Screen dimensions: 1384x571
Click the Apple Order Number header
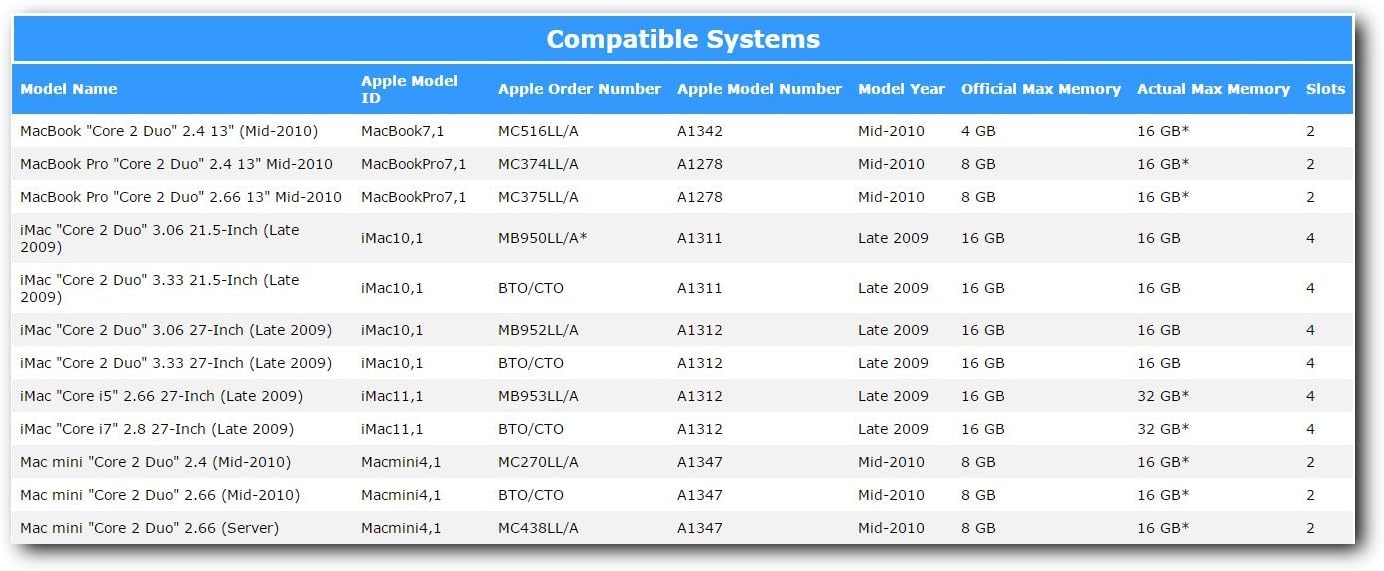[579, 89]
